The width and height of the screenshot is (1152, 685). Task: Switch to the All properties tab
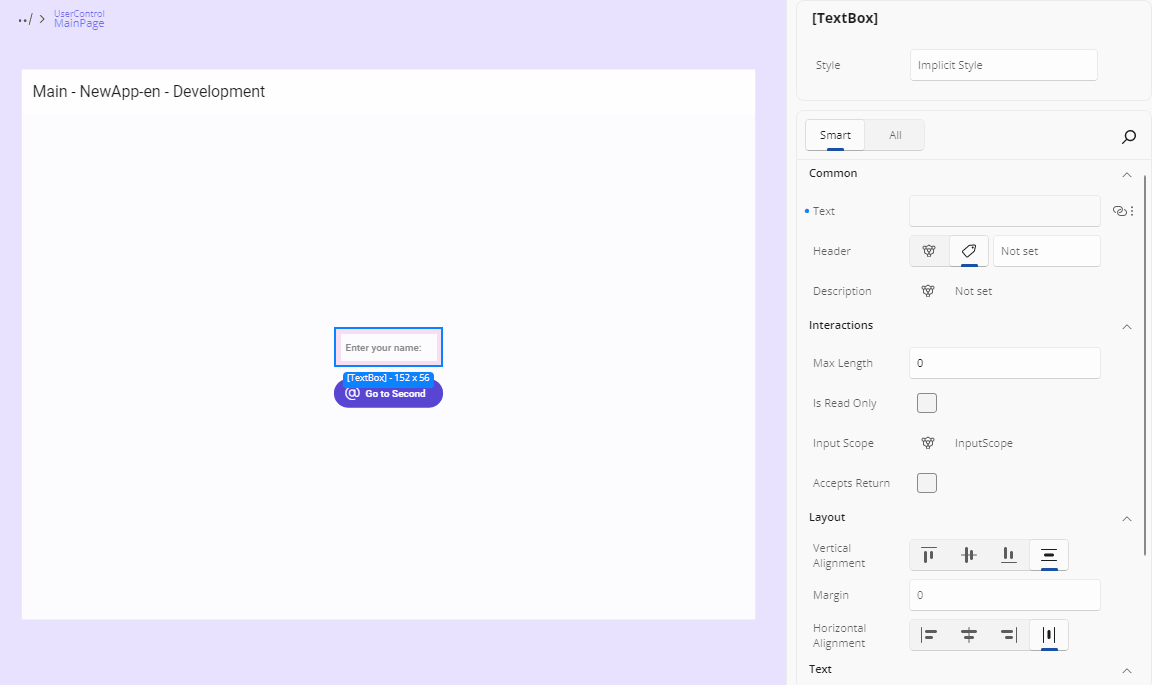tap(894, 134)
